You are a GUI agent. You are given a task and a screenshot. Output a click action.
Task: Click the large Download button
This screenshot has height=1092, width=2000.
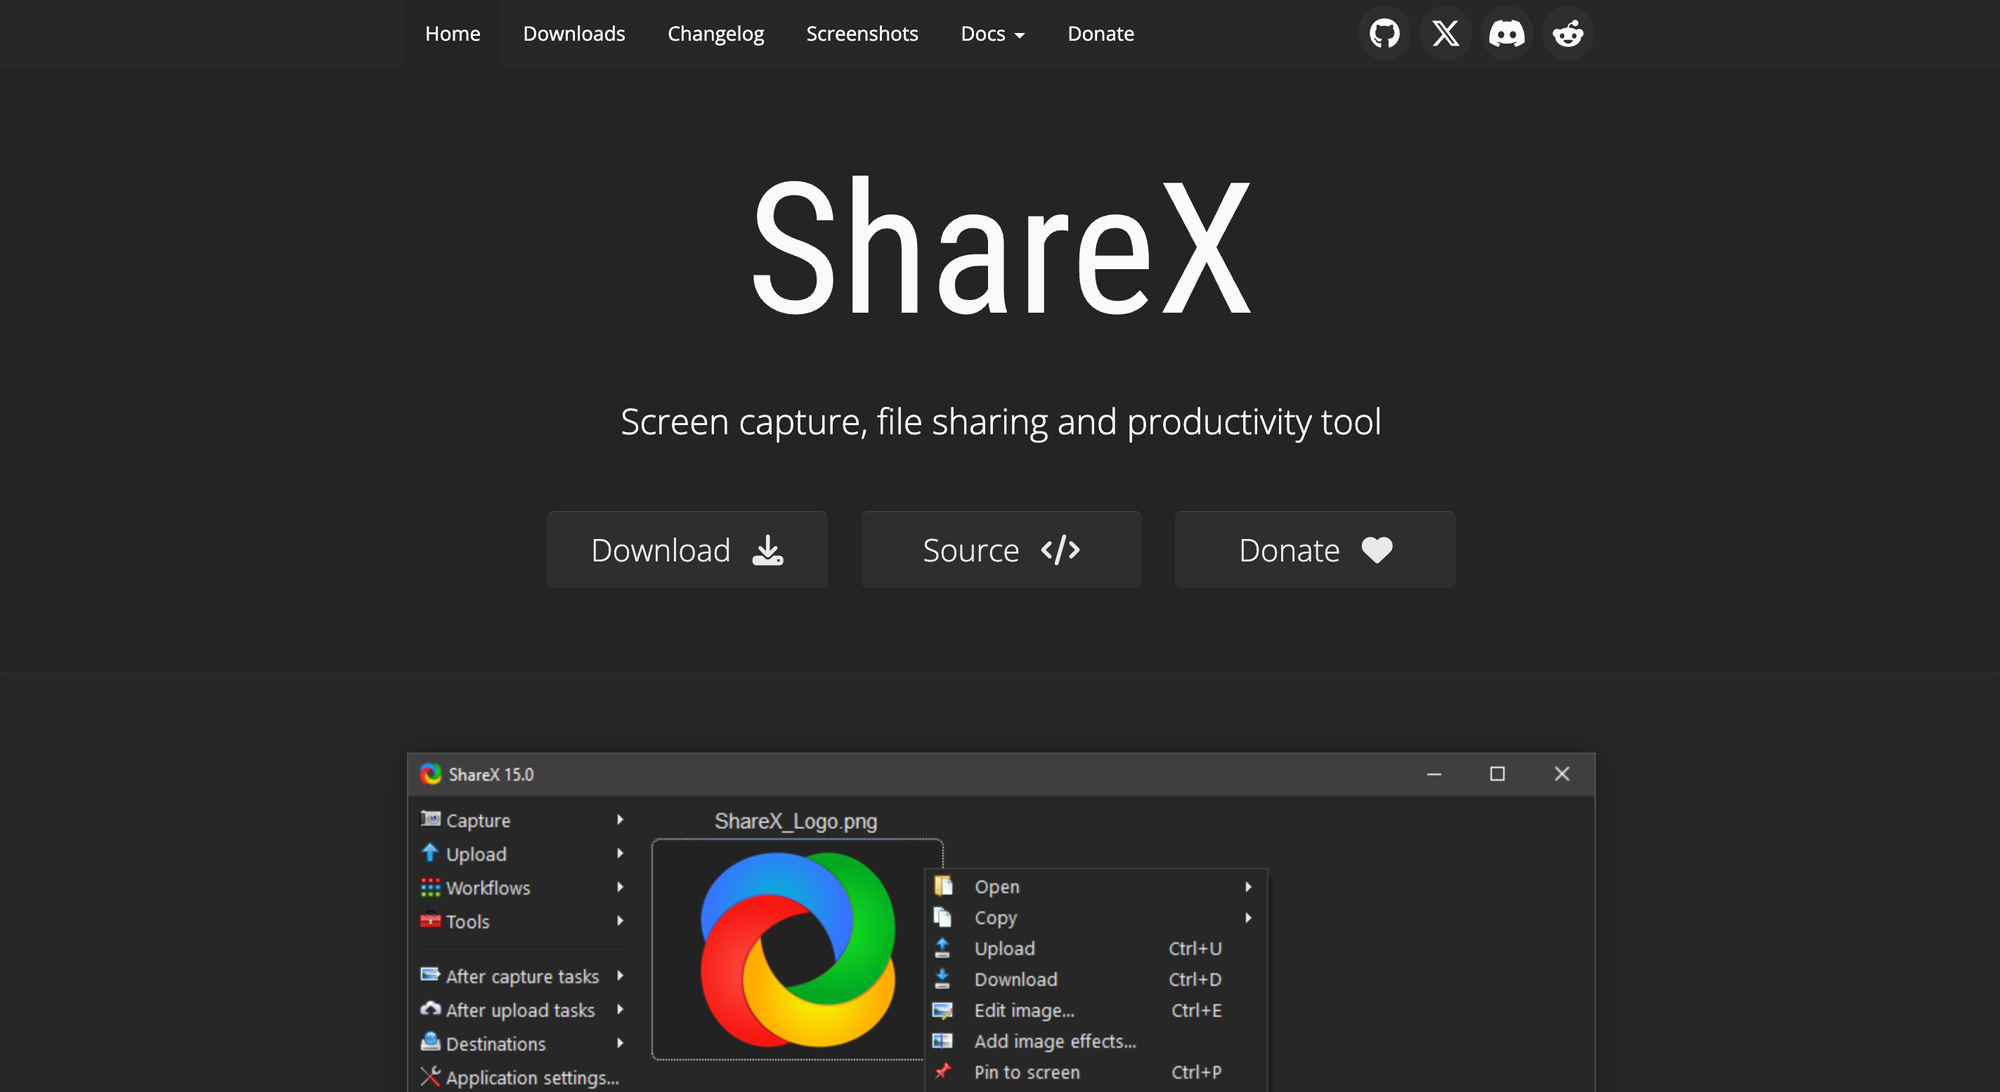tap(687, 550)
